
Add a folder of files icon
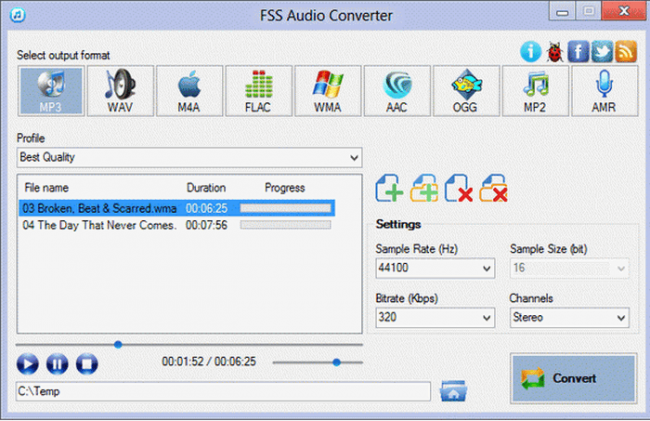(424, 189)
